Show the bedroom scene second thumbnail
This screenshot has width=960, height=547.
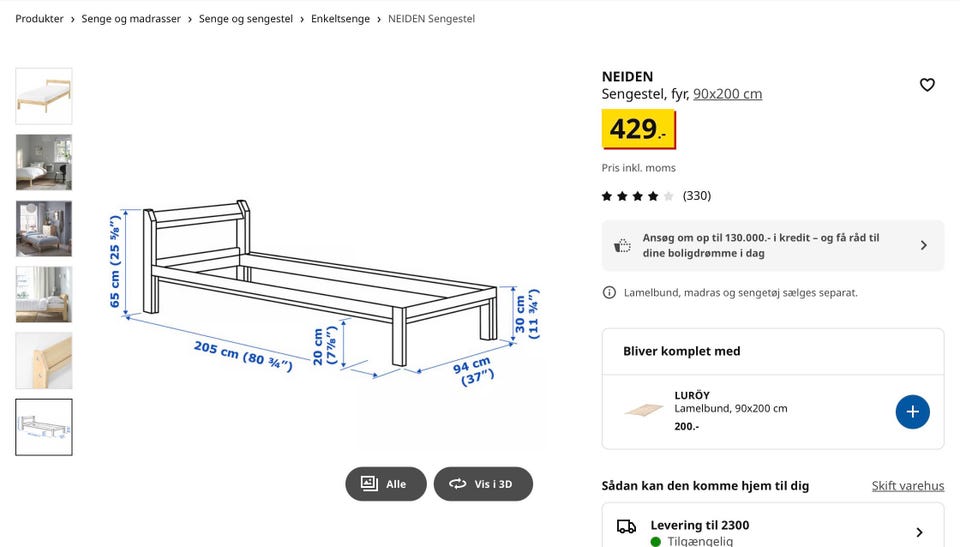(44, 162)
